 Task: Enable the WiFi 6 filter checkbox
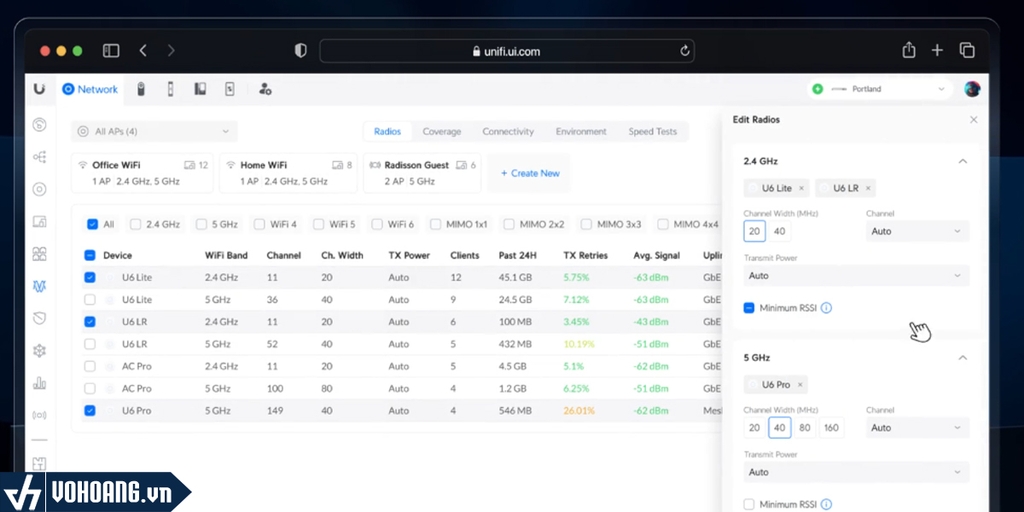click(377, 224)
